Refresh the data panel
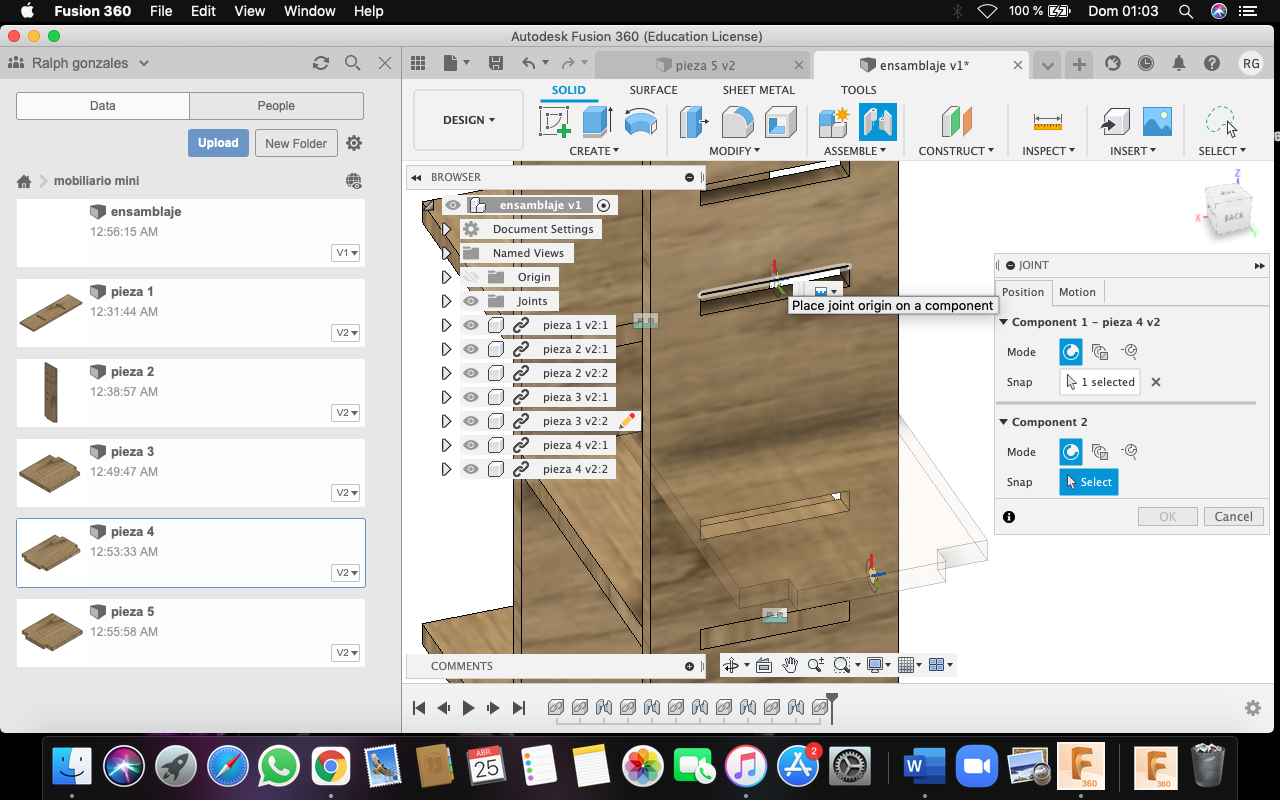 pyautogui.click(x=321, y=63)
